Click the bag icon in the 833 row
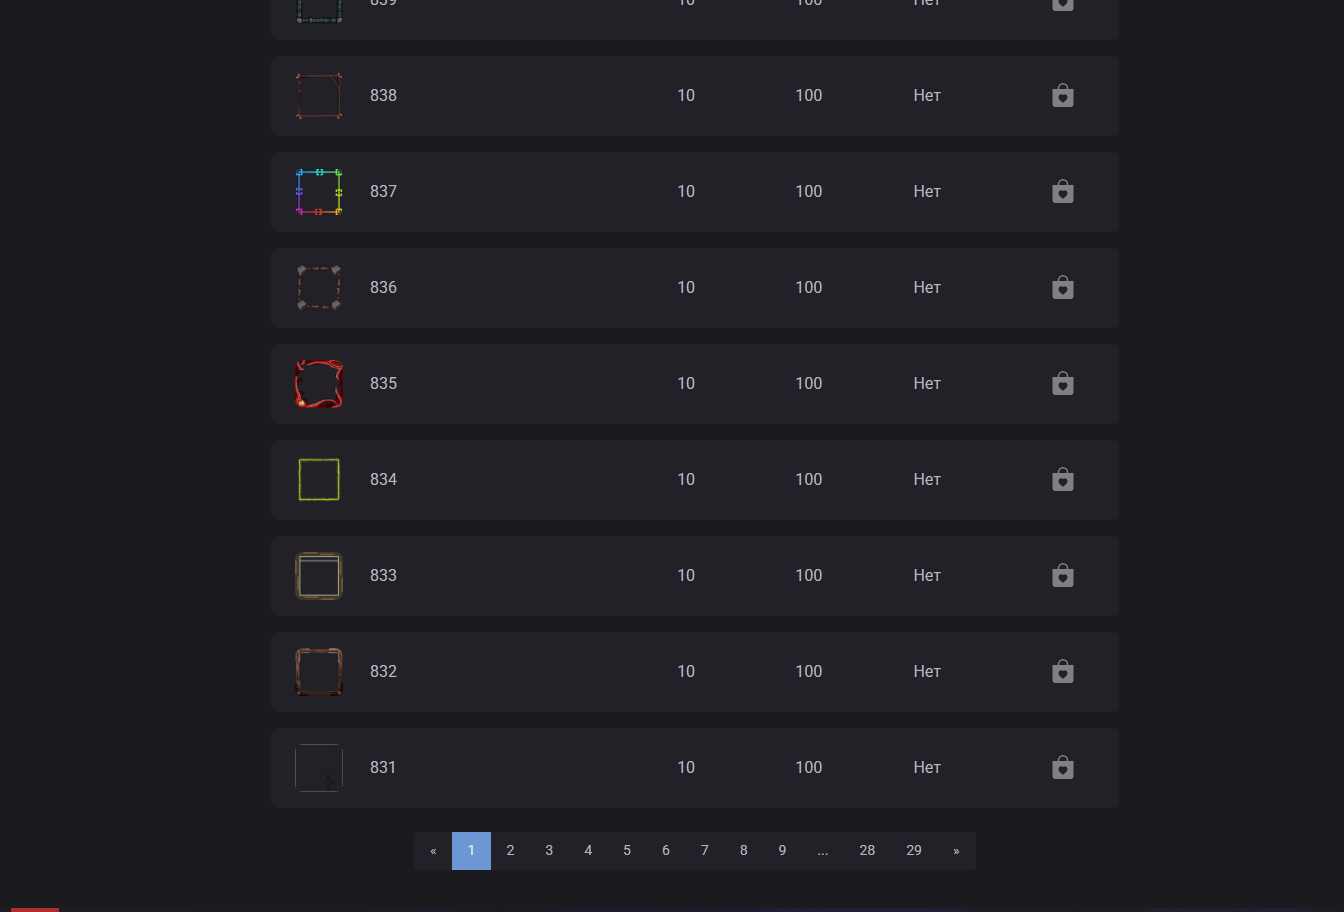 click(1063, 576)
